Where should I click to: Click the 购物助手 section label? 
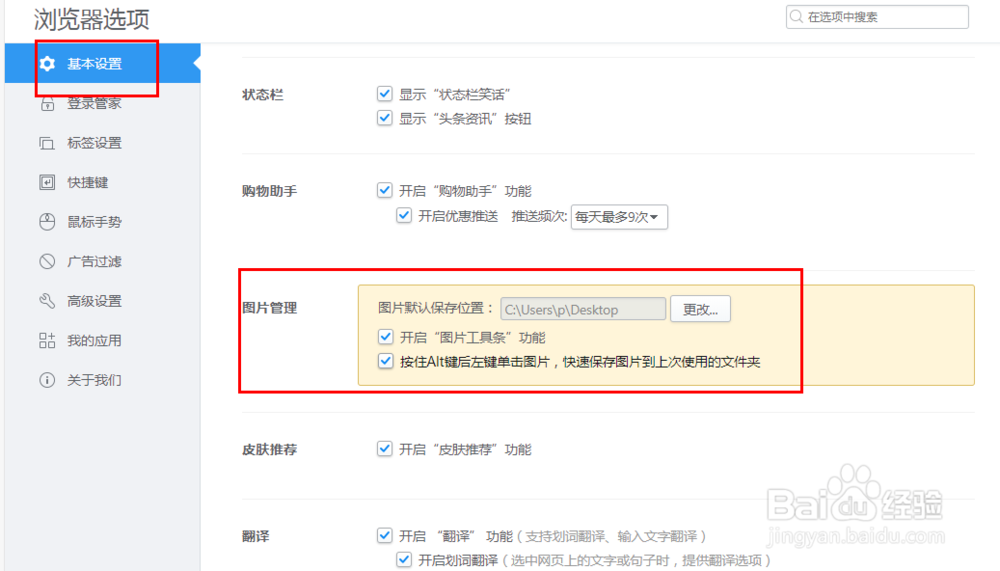[x=270, y=191]
